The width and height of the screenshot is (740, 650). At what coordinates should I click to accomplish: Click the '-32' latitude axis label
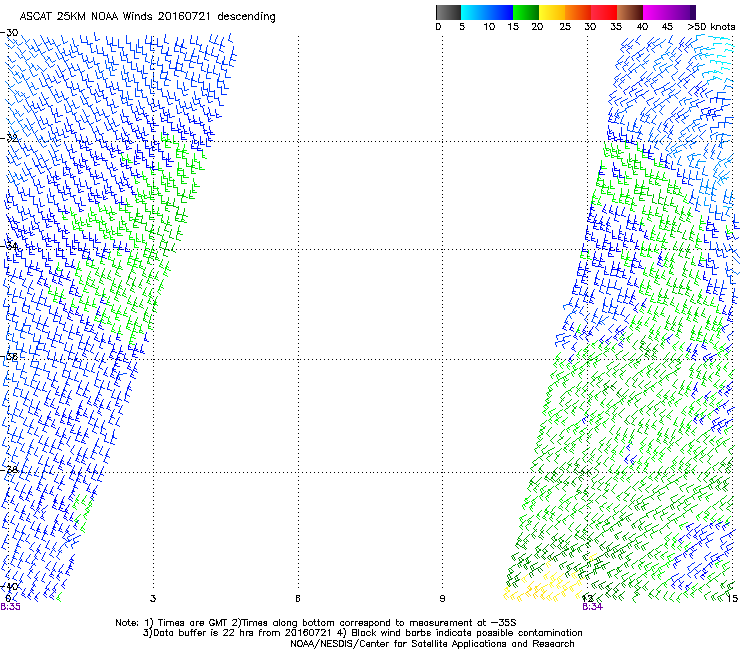point(10,138)
